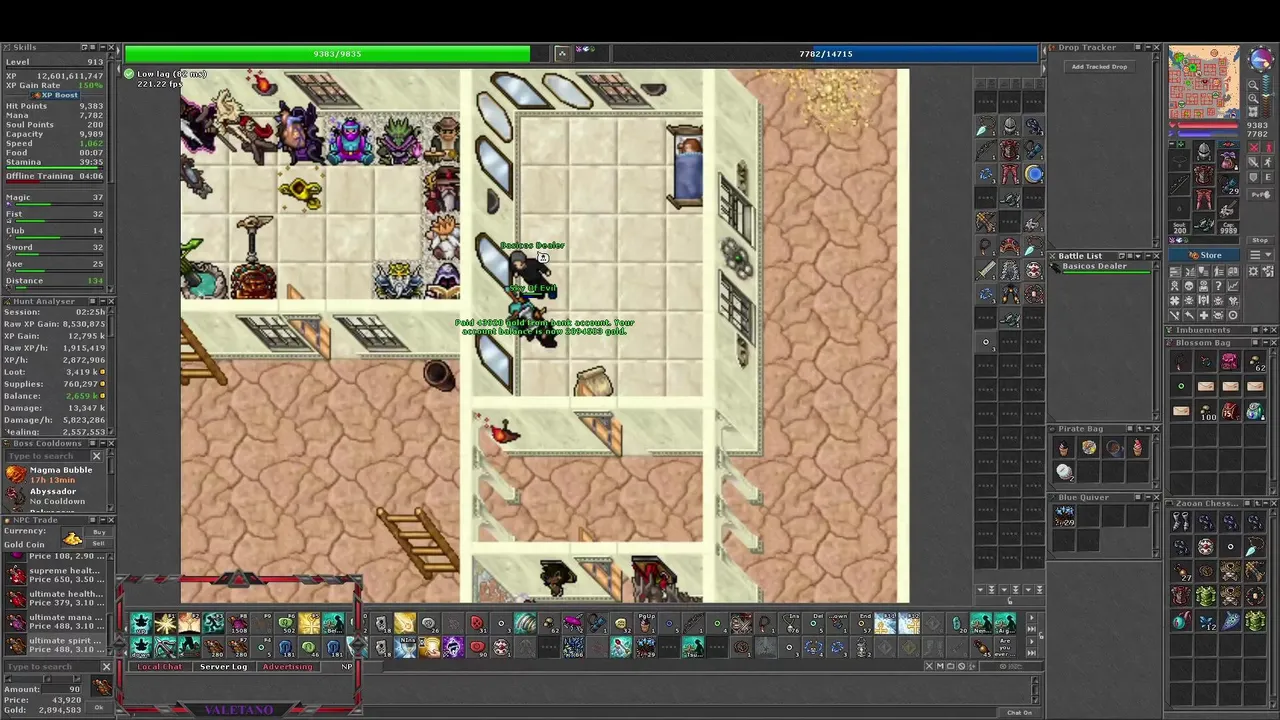Zoom in the minimap
The height and width of the screenshot is (720, 1280).
coord(1254,98)
